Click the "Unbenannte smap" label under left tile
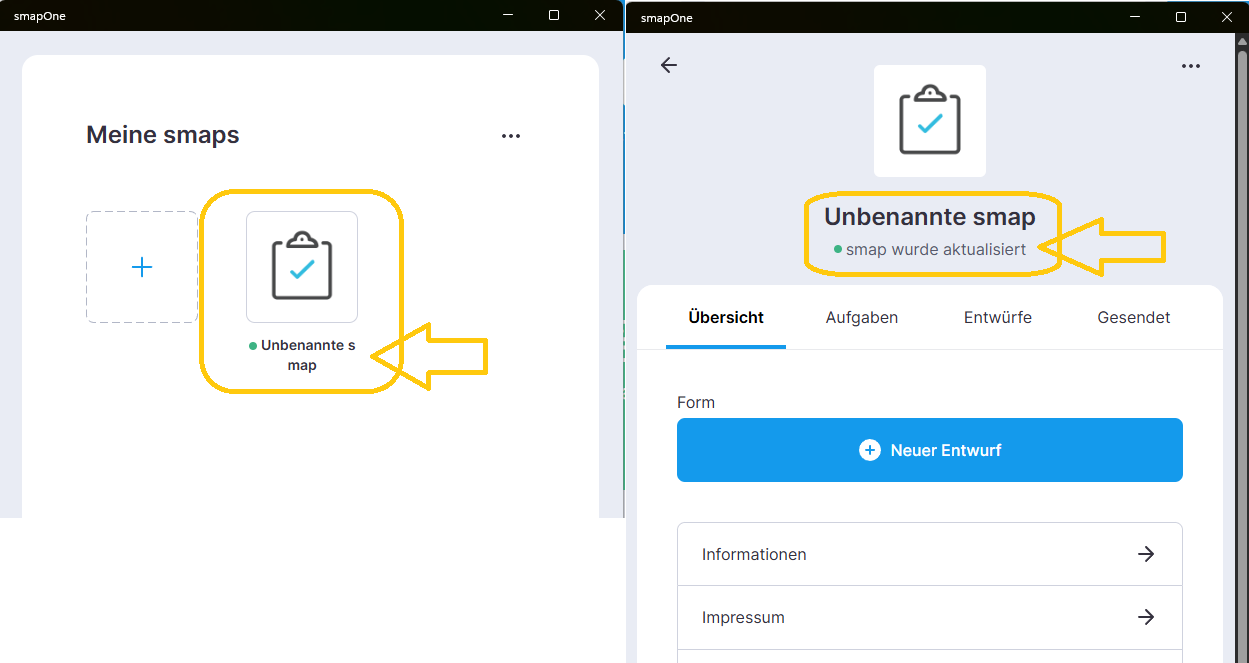The width and height of the screenshot is (1249, 663). pyautogui.click(x=308, y=355)
